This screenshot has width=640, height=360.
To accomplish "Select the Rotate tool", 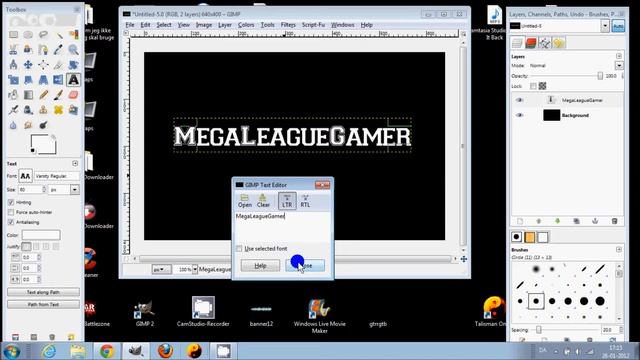I will click(x=73, y=64).
